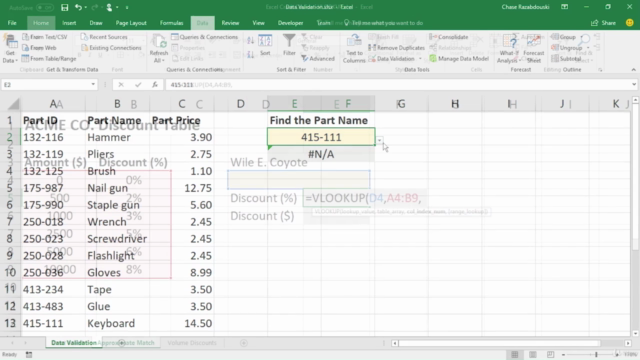640x360 pixels.
Task: Adjust the zoom slider
Action: (x=596, y=355)
